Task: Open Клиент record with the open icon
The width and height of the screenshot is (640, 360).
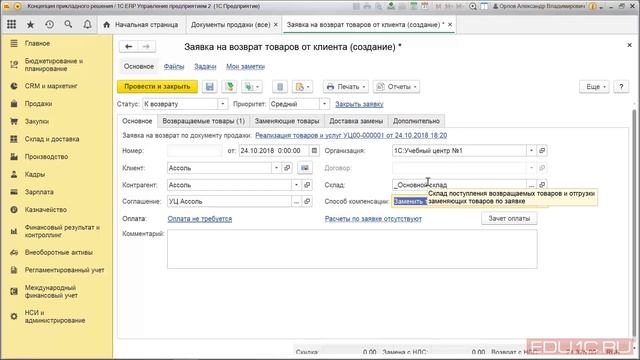Action: tap(287, 168)
